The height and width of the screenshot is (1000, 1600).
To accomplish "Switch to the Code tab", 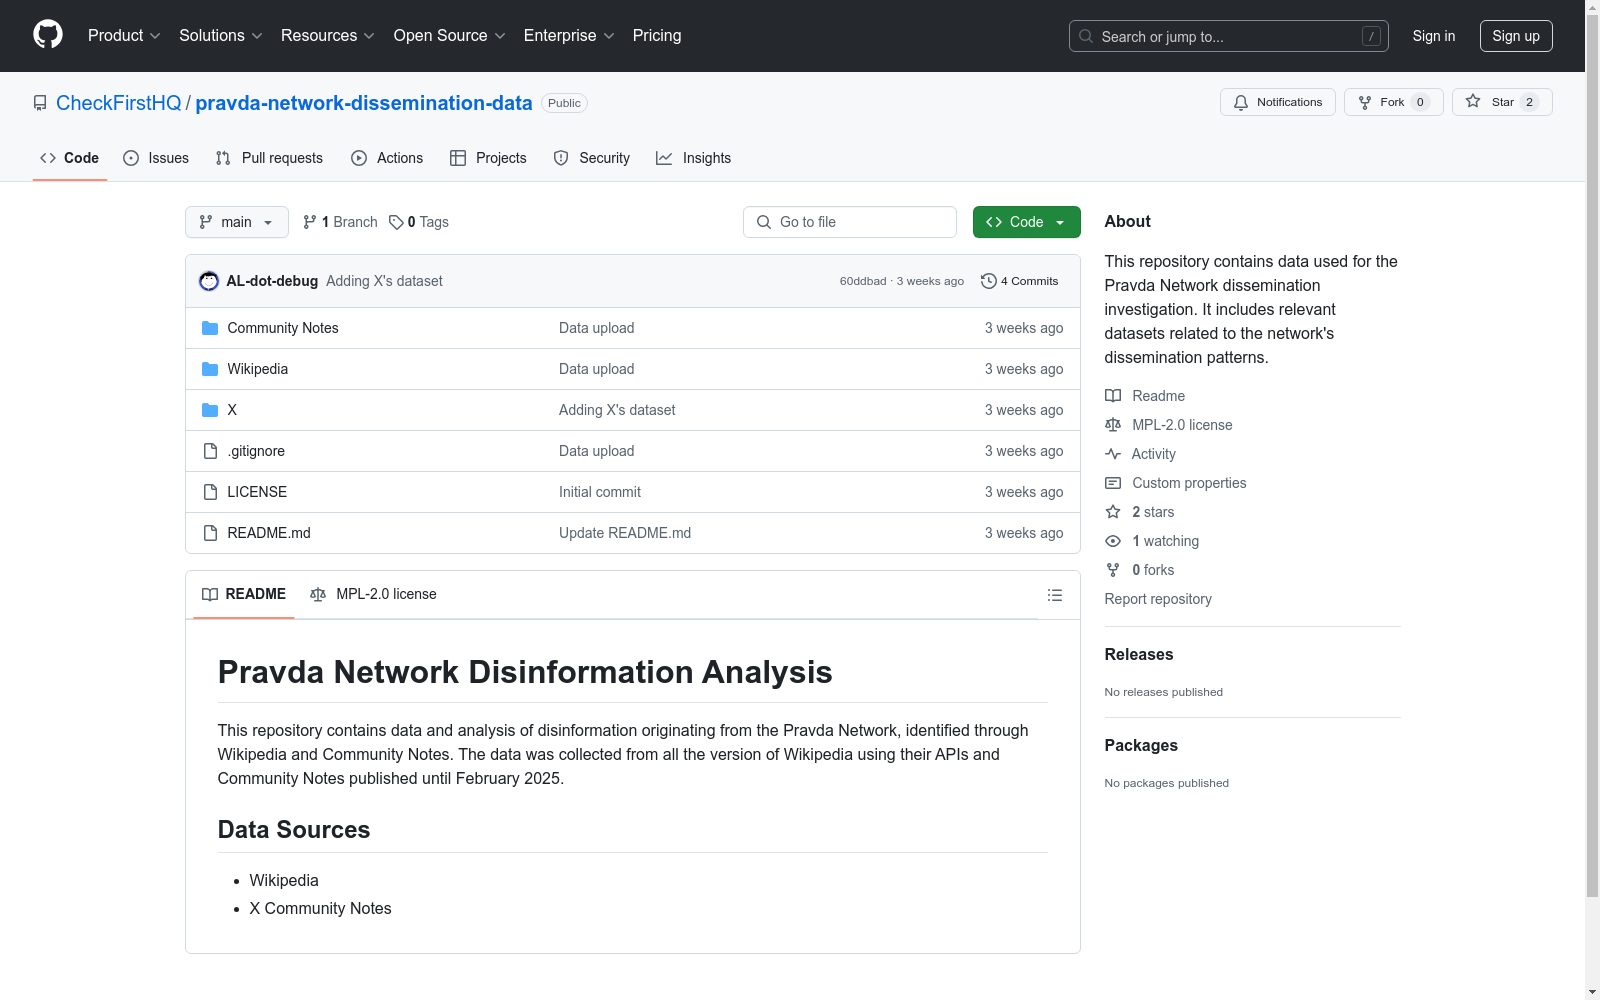I will pyautogui.click(x=70, y=158).
